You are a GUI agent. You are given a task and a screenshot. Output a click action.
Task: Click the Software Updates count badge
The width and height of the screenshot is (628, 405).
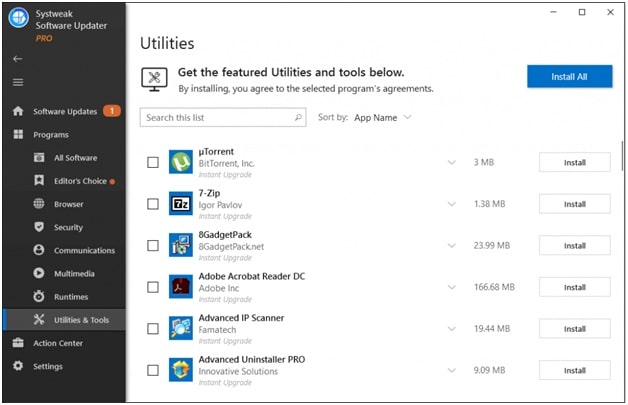click(112, 111)
